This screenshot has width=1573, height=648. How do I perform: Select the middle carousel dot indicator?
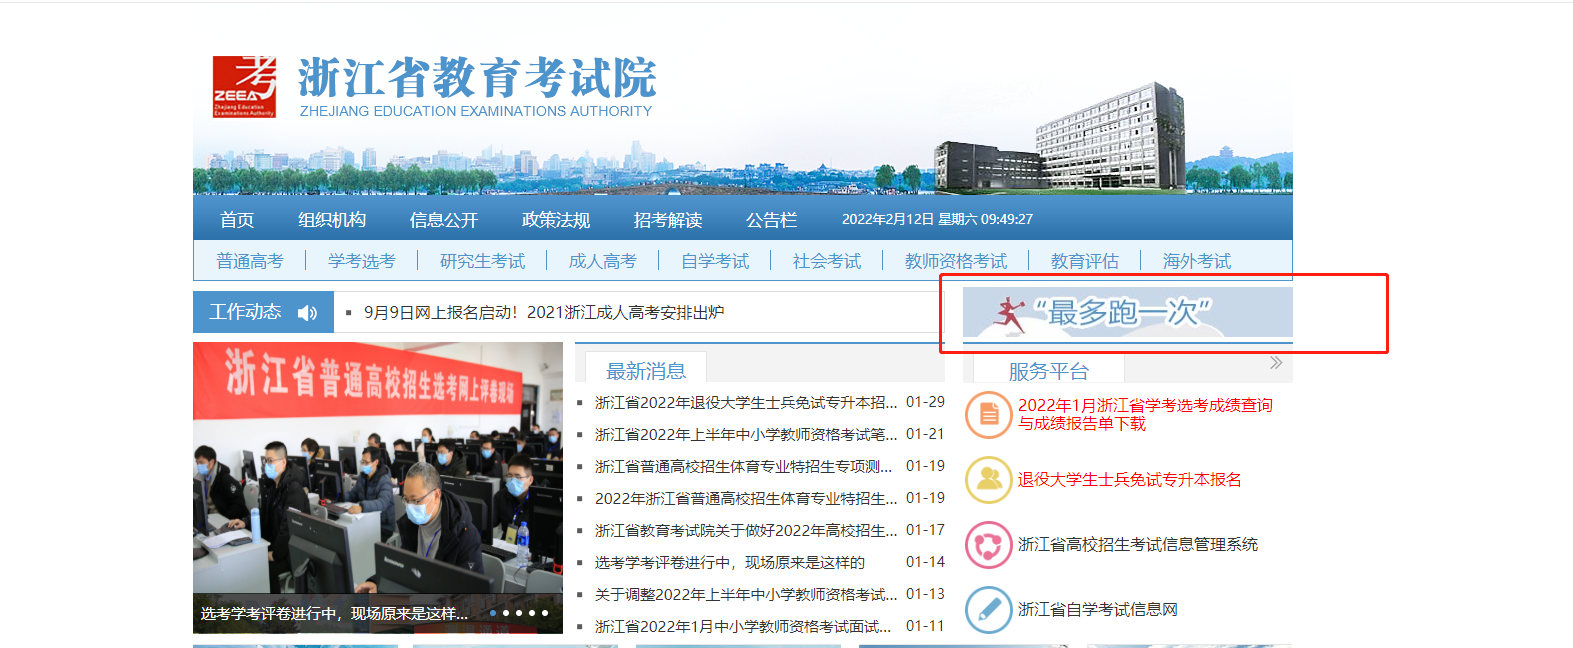click(x=519, y=613)
